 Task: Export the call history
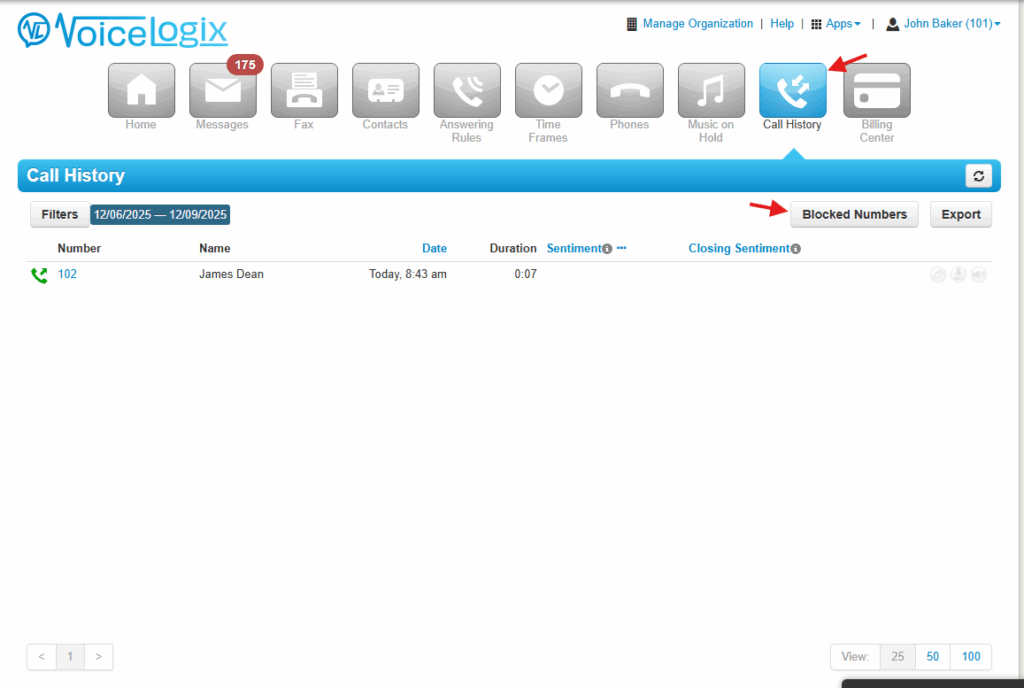[961, 214]
